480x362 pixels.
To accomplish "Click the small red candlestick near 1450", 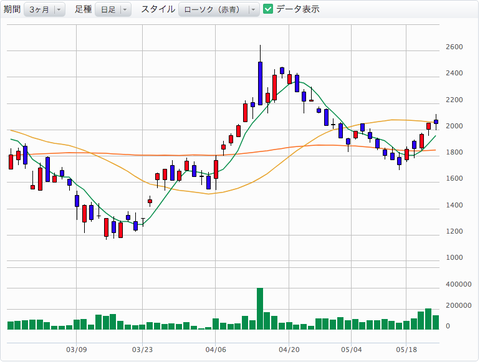I will (150, 201).
